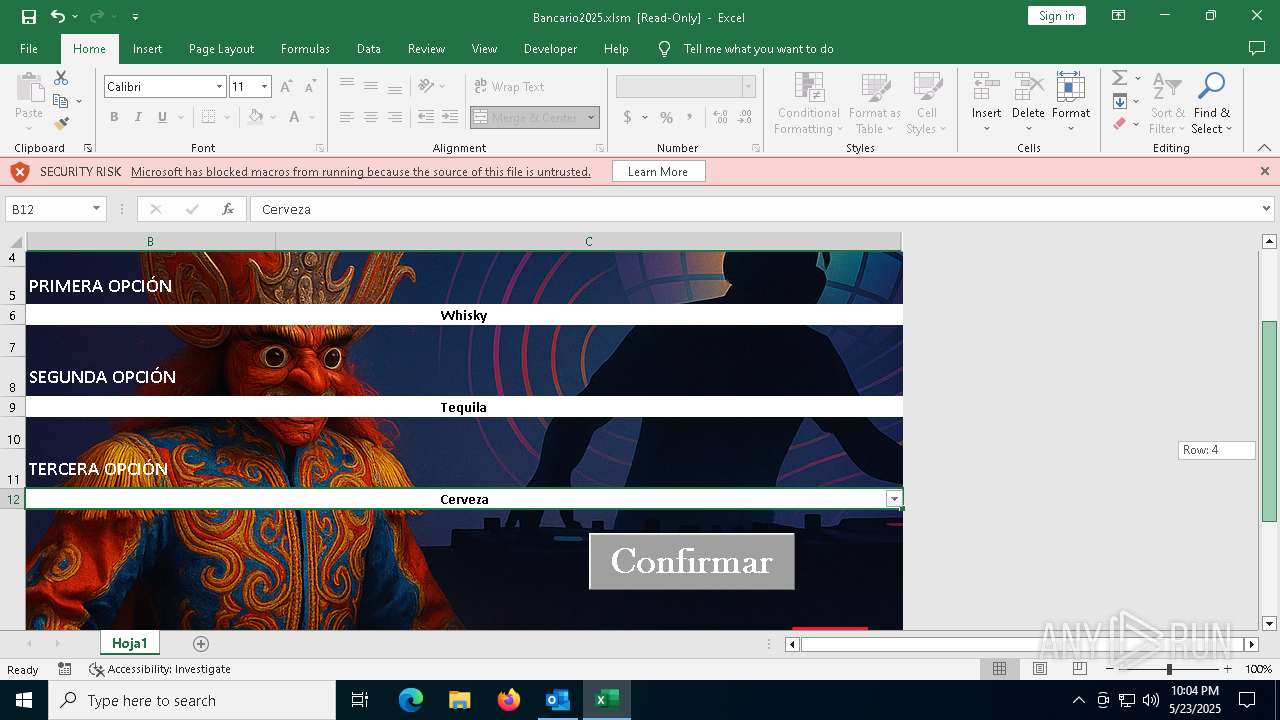Switch to Page Layout view in status bar

coord(1040,669)
